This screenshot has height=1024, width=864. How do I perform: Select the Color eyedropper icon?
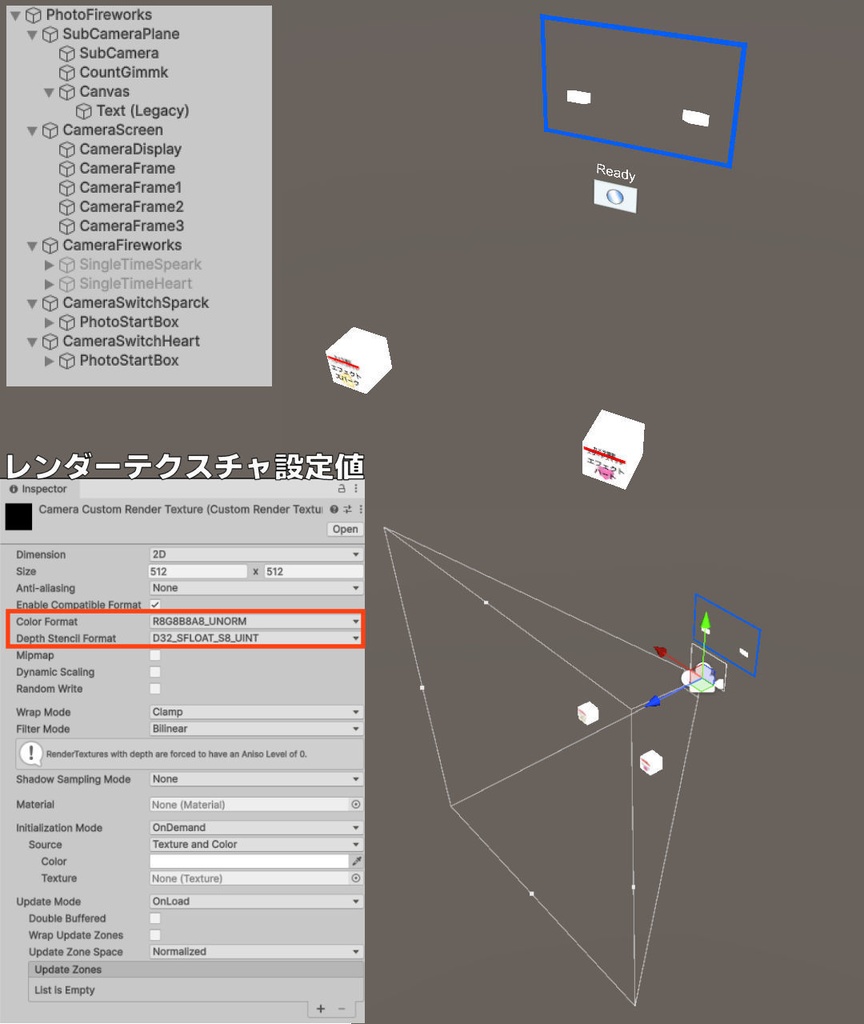point(354,860)
